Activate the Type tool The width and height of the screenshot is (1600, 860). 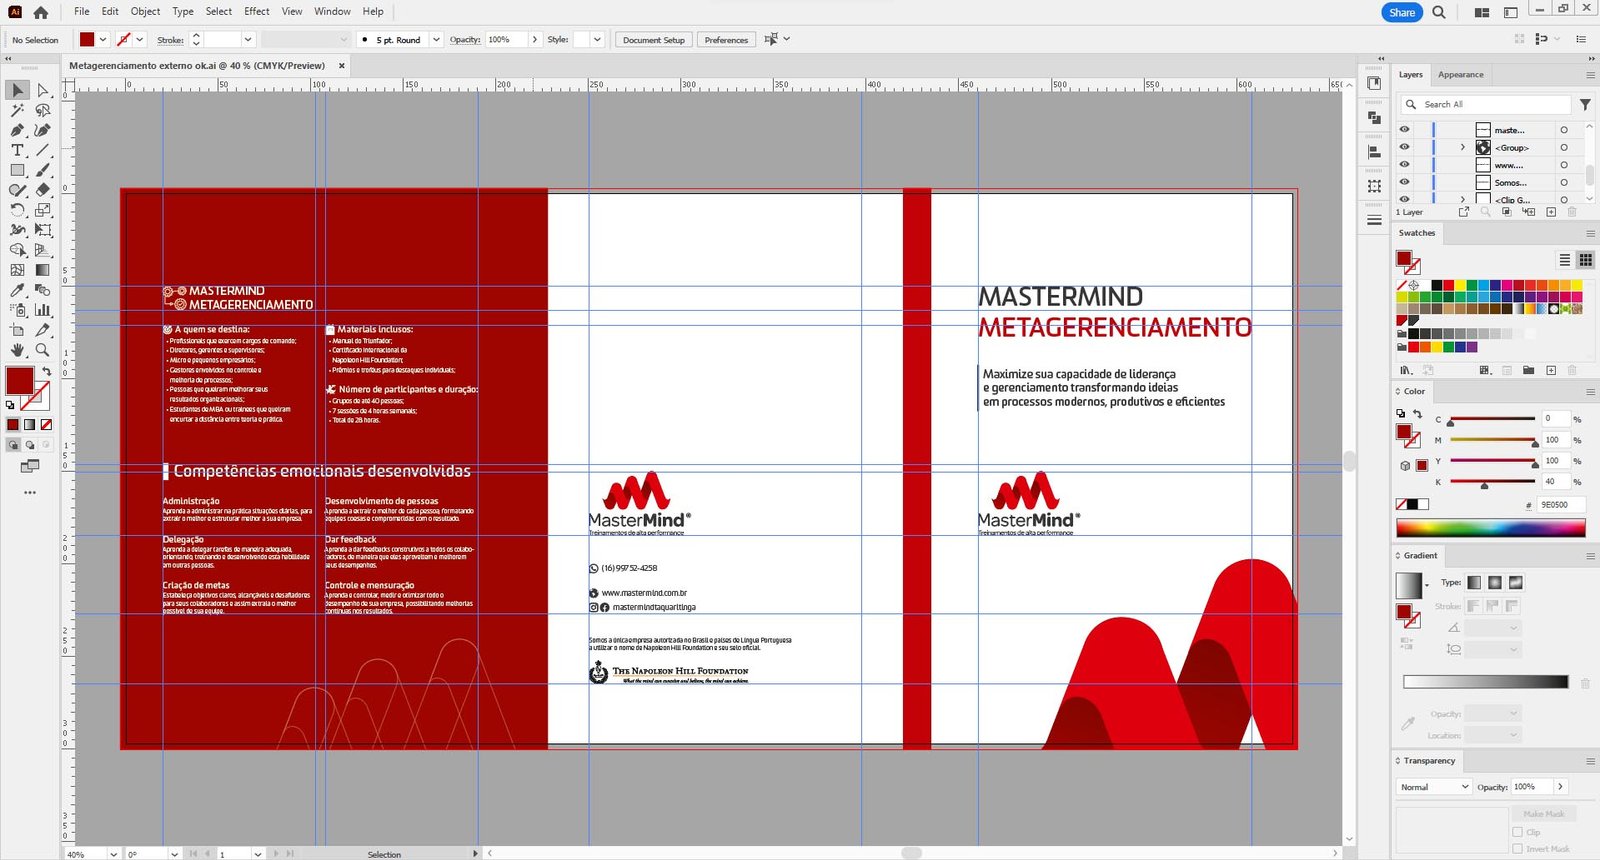pyautogui.click(x=17, y=150)
